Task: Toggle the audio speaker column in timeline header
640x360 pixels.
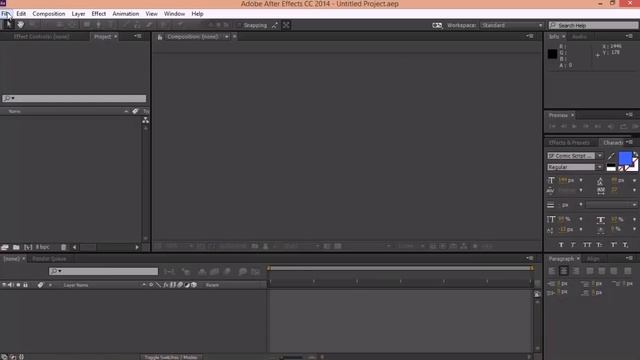Action: (x=11, y=285)
